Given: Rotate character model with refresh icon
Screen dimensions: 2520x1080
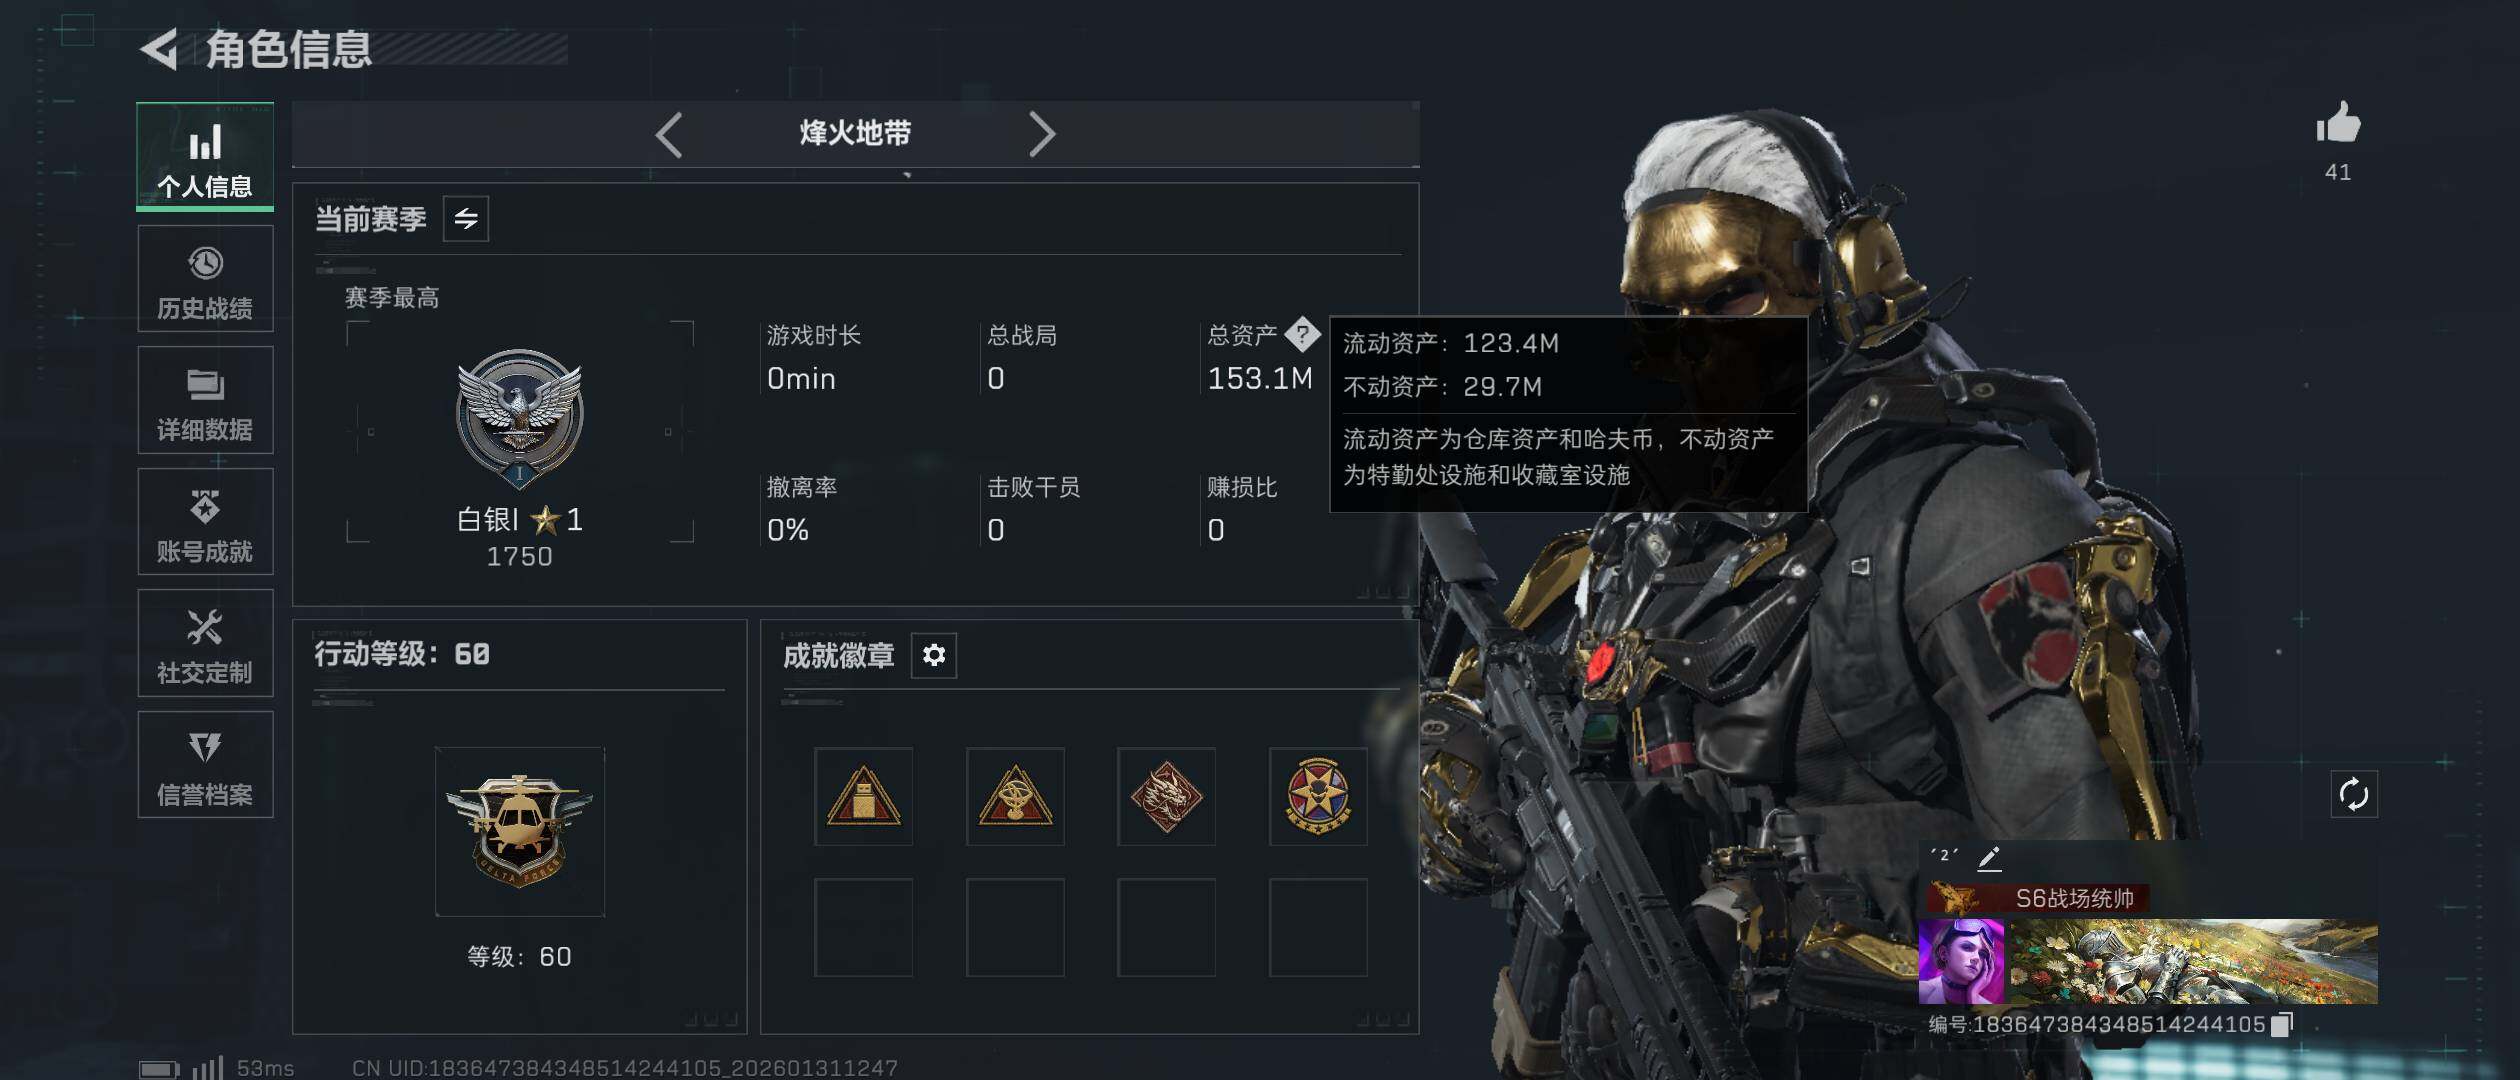Looking at the screenshot, I should pyautogui.click(x=2354, y=795).
